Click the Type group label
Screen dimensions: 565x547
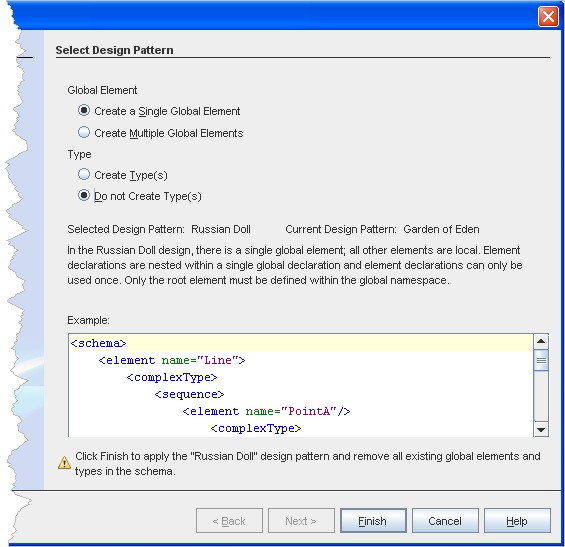(79, 154)
